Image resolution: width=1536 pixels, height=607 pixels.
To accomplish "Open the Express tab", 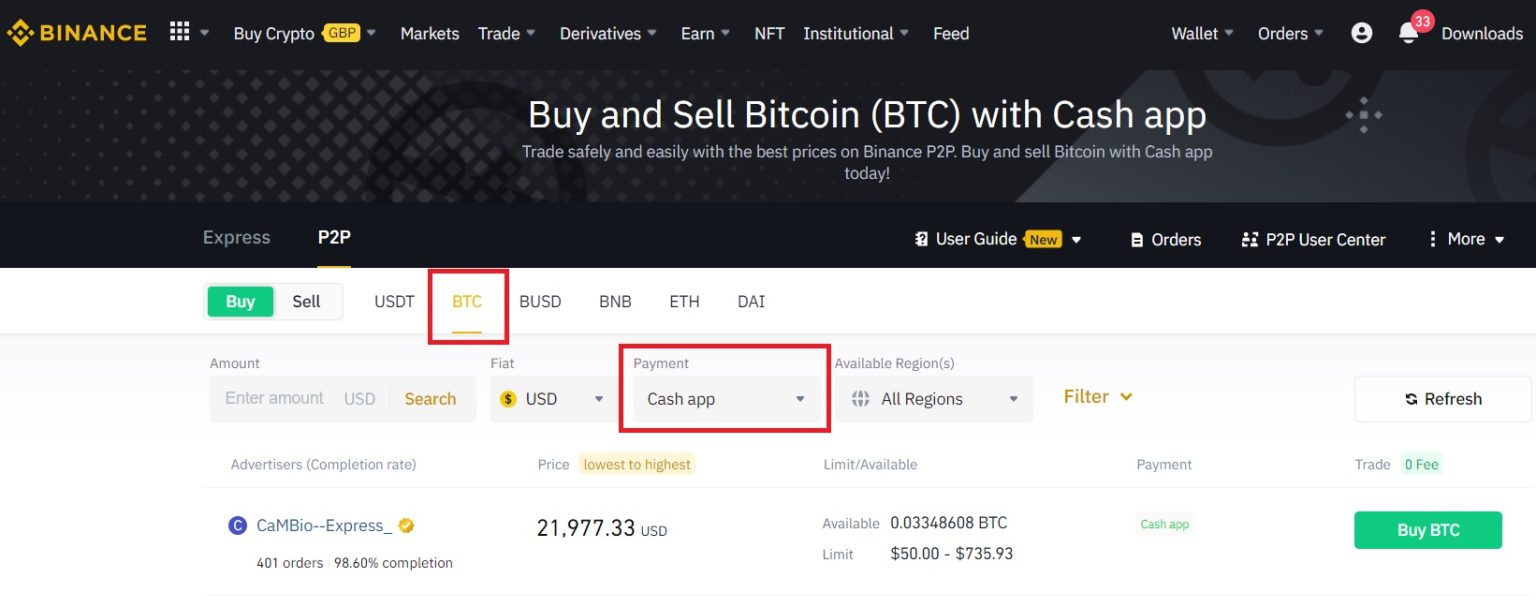I will [x=236, y=237].
